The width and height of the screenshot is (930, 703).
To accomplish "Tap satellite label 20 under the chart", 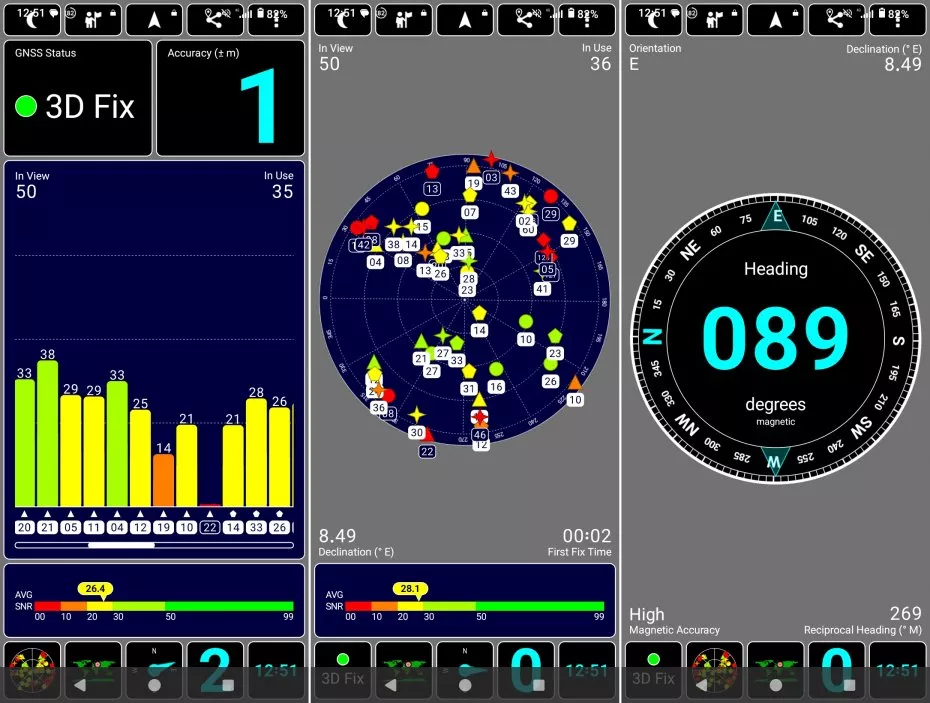I will pos(24,527).
